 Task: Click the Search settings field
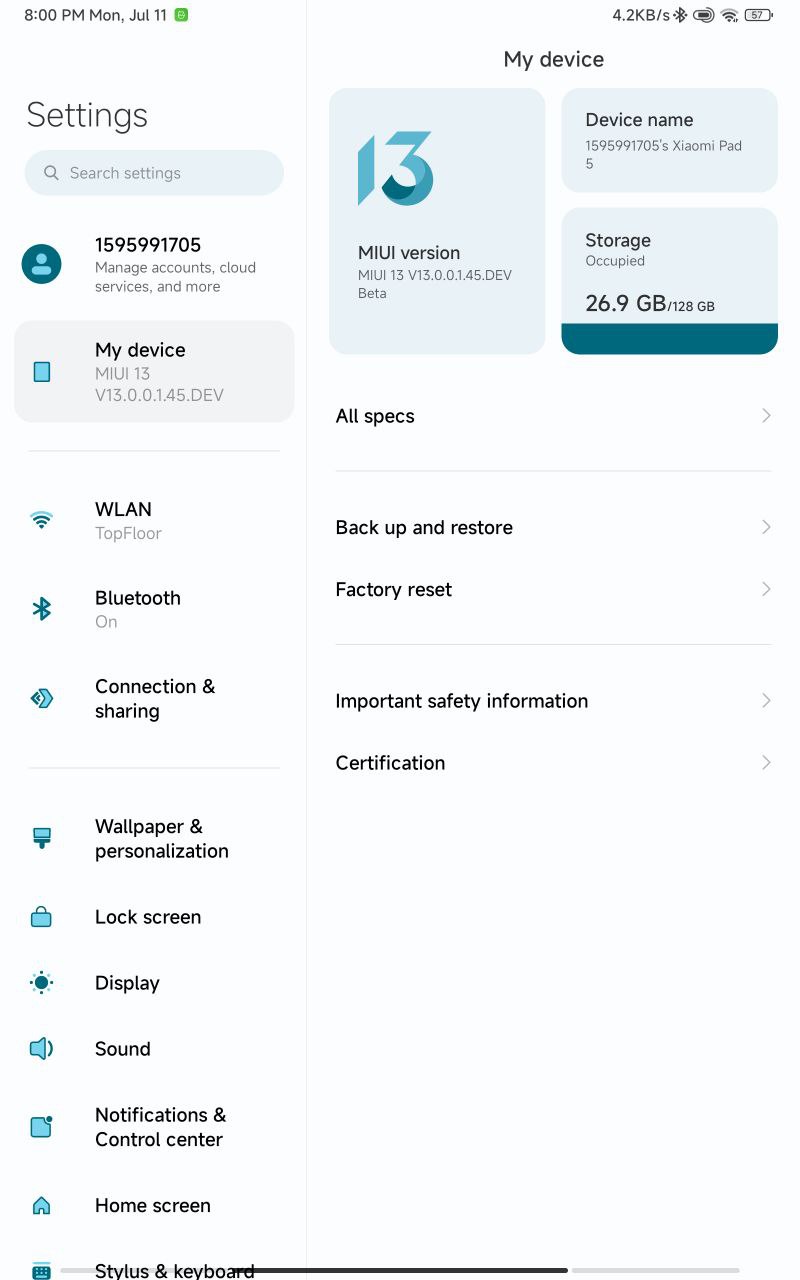[x=154, y=173]
